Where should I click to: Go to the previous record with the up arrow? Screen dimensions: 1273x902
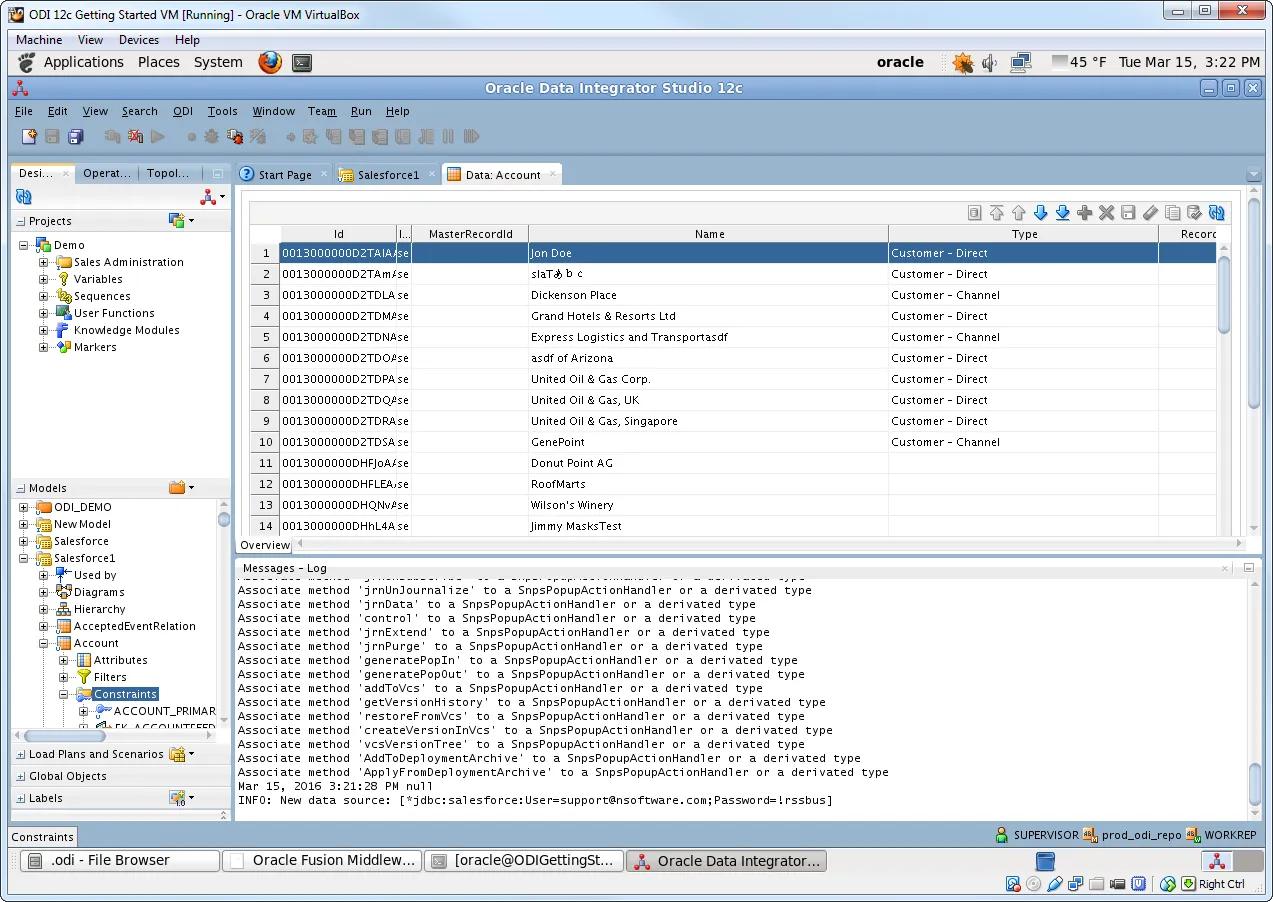click(x=1019, y=213)
